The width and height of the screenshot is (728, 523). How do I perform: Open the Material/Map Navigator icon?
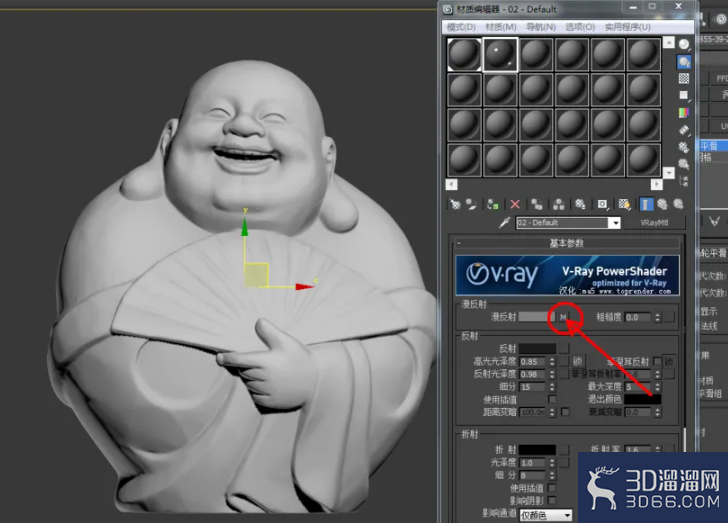[x=684, y=181]
